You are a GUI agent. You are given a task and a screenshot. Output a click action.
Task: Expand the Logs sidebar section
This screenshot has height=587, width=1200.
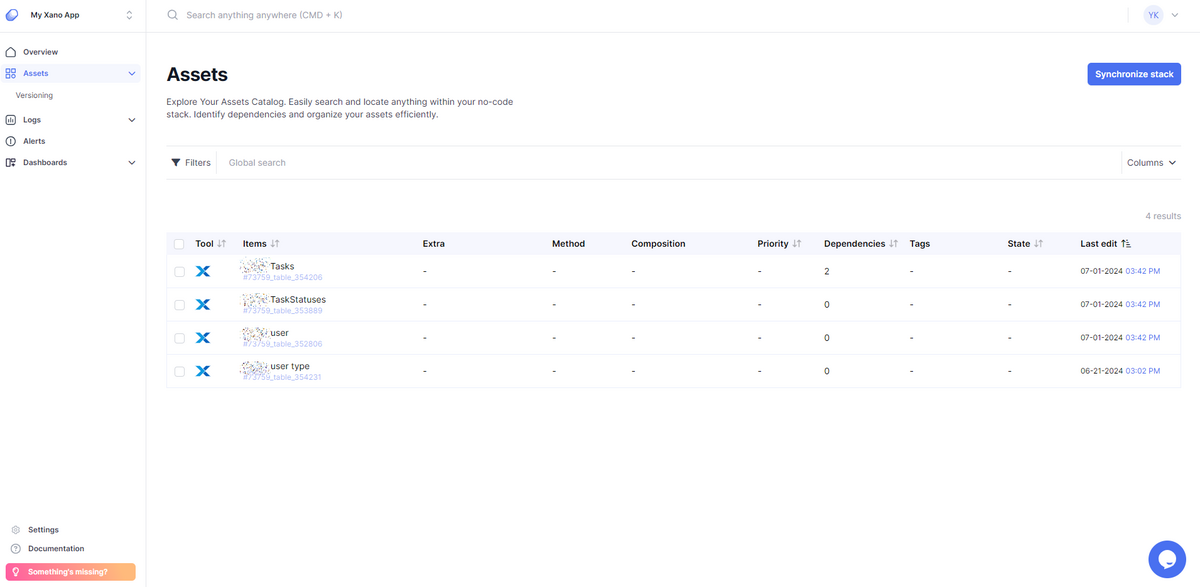[x=131, y=120]
